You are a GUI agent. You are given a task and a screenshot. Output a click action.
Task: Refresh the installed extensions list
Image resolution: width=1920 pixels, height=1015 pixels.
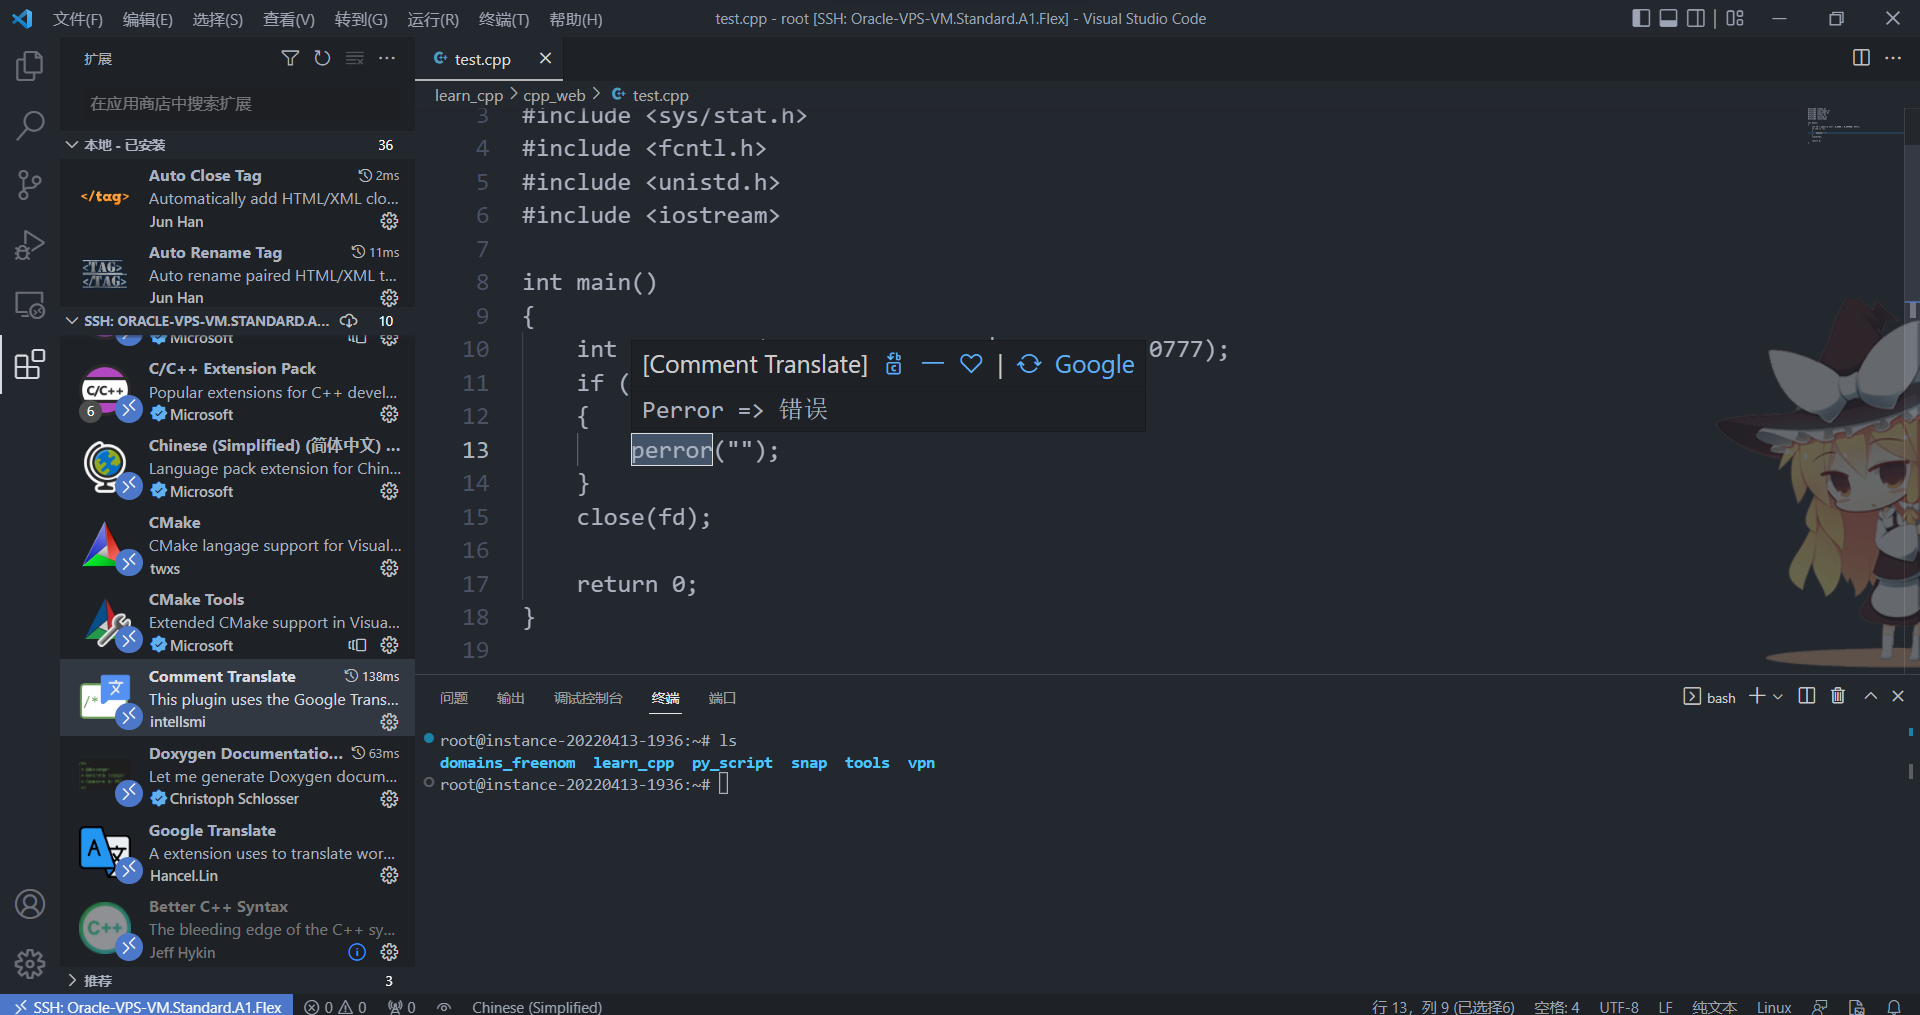322,58
